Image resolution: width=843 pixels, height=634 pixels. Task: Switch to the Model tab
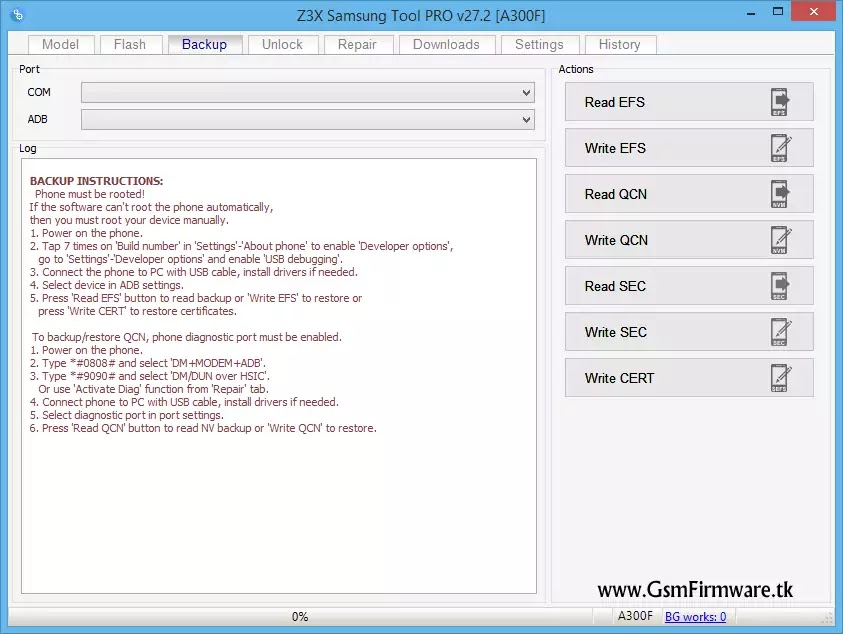61,45
